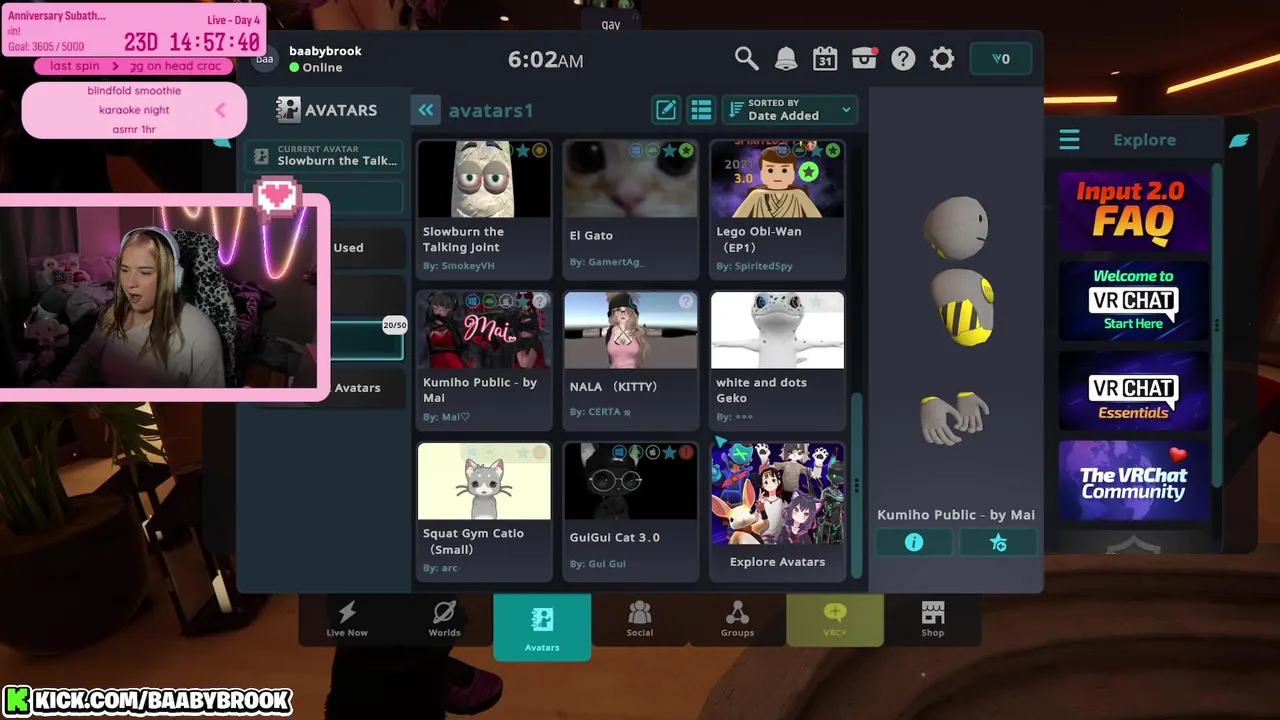Select the 20/50 favorites category
Image resolution: width=1280 pixels, height=720 pixels.
[x=368, y=340]
